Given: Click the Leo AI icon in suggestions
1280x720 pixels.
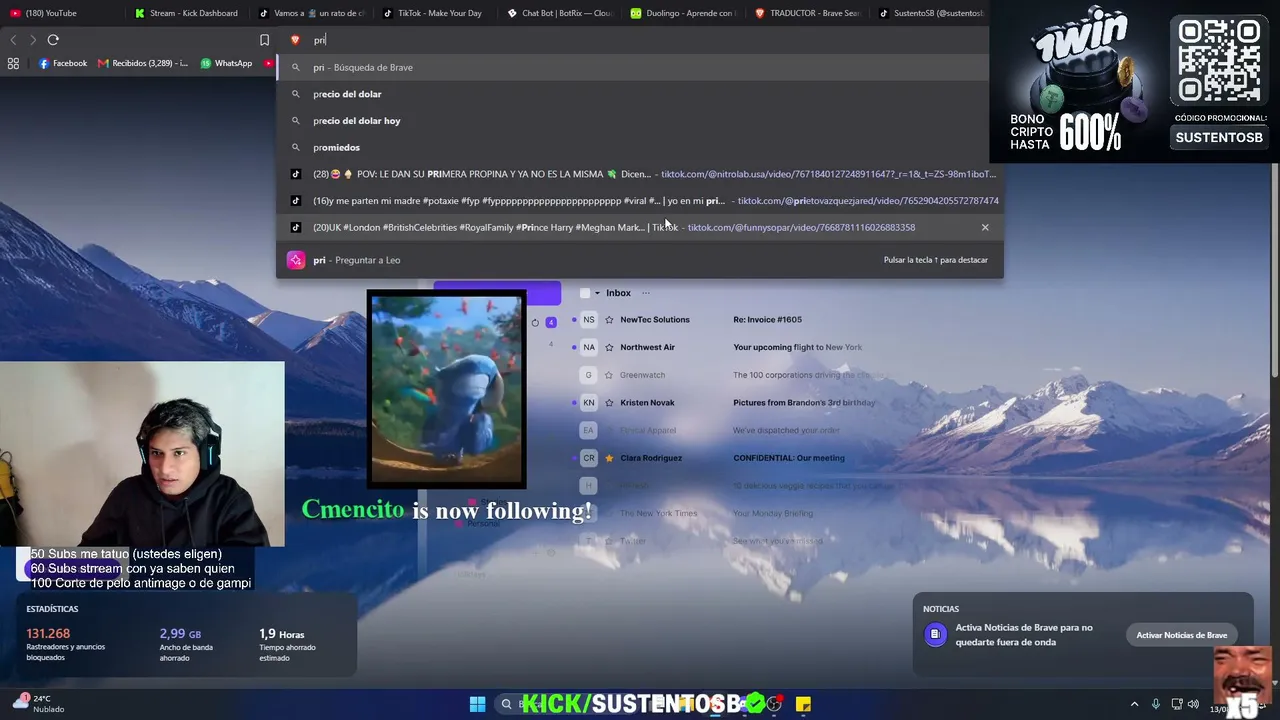Looking at the screenshot, I should coord(295,260).
